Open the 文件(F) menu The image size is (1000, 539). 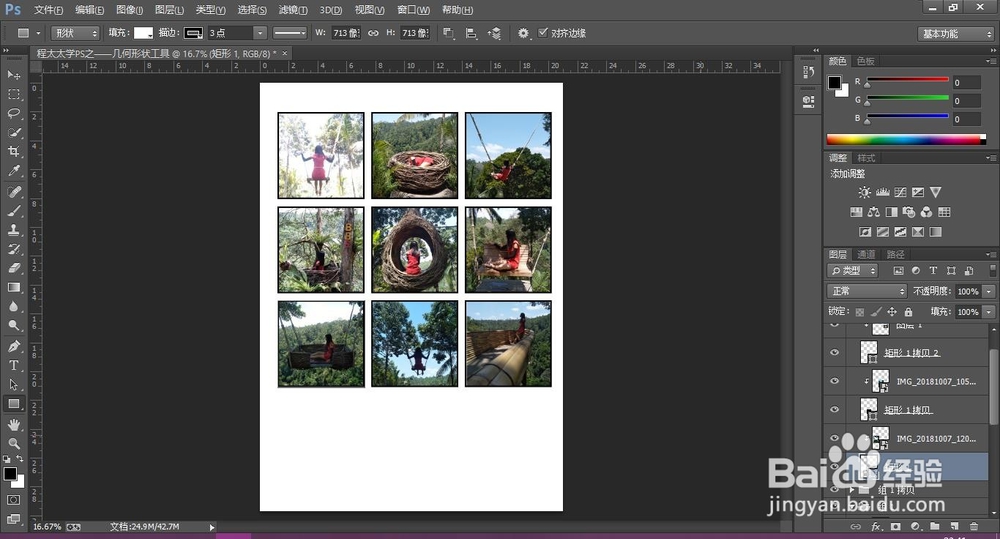(48, 10)
